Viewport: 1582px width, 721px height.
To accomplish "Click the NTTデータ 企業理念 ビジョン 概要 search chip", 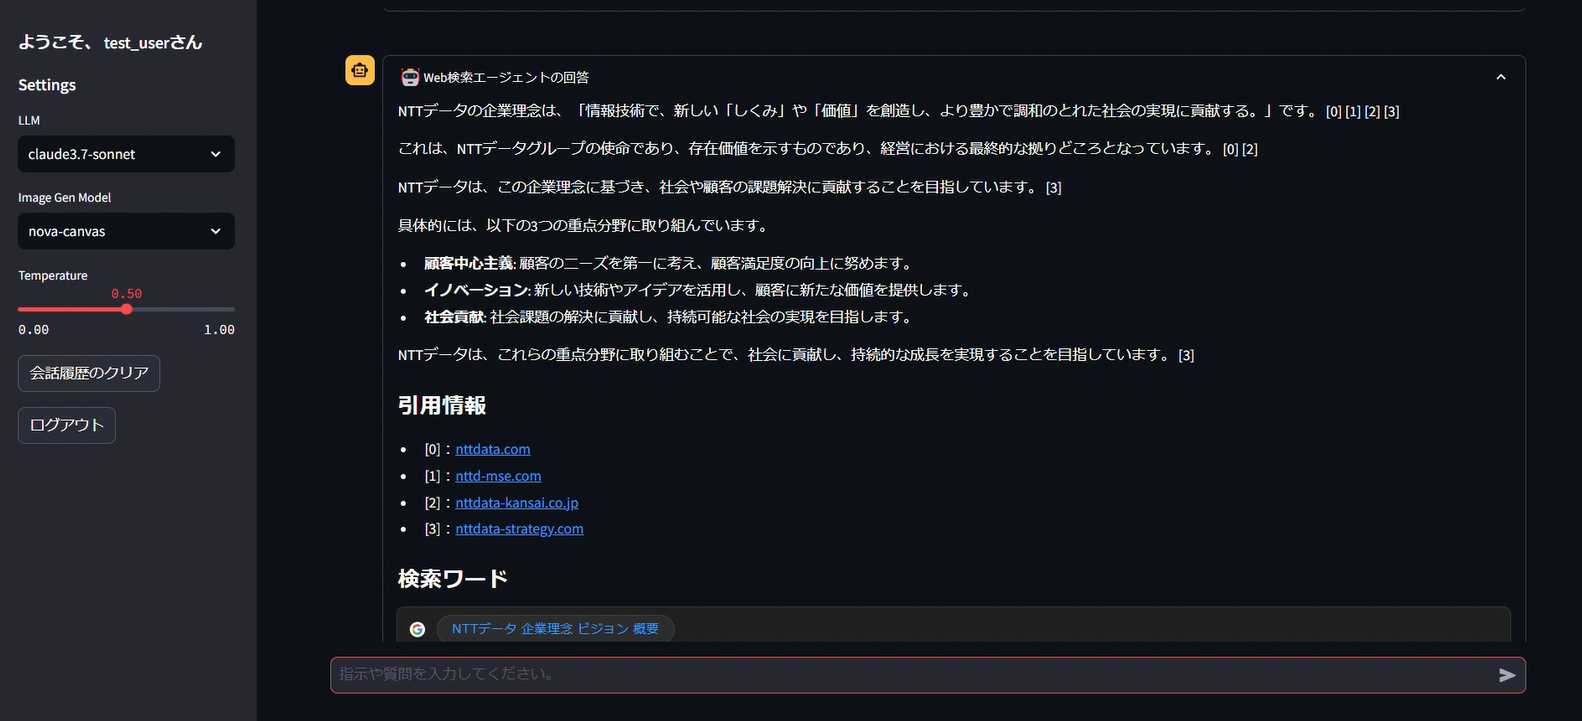I will 555,629.
